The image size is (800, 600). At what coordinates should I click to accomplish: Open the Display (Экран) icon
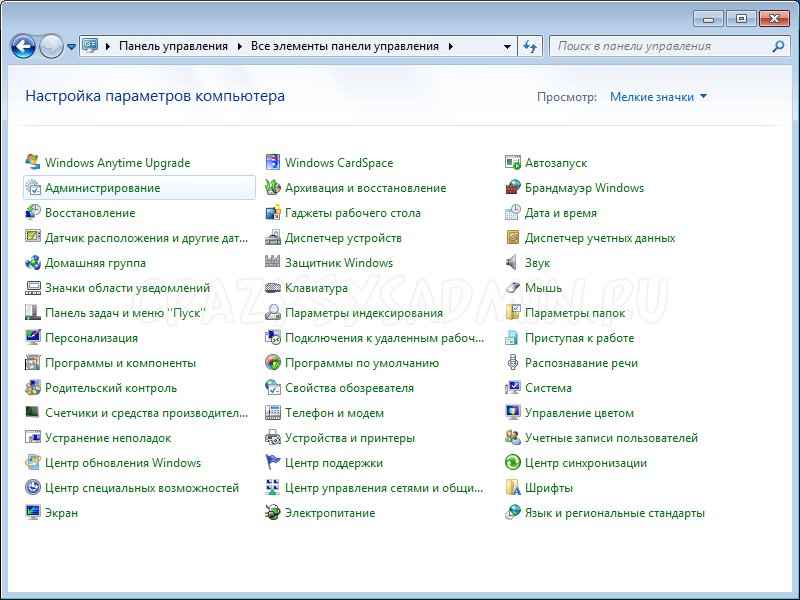[x=33, y=513]
